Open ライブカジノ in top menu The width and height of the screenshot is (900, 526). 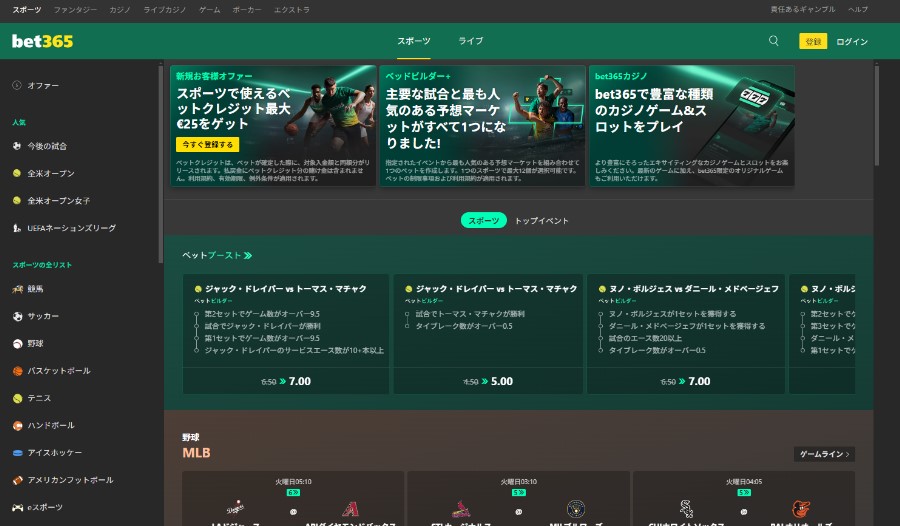165,10
